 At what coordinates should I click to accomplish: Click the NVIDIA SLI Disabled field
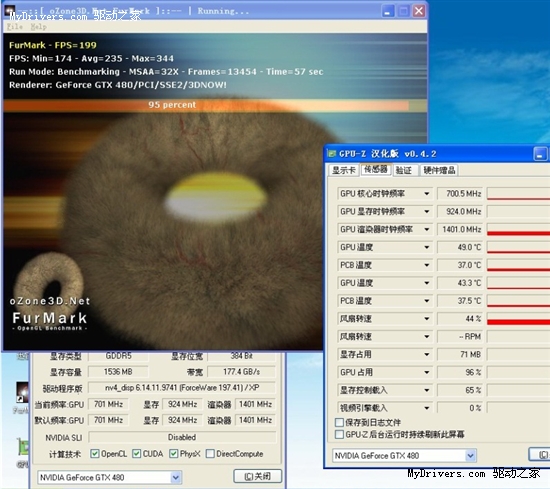point(182,437)
